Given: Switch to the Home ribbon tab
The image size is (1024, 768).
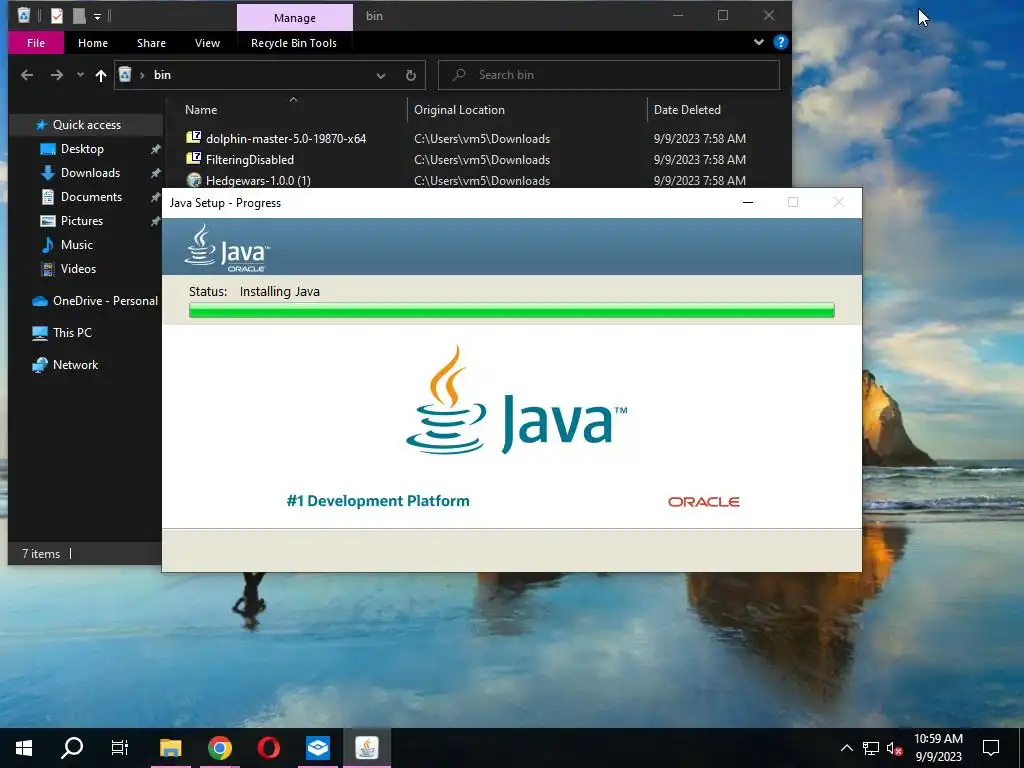Looking at the screenshot, I should (93, 43).
